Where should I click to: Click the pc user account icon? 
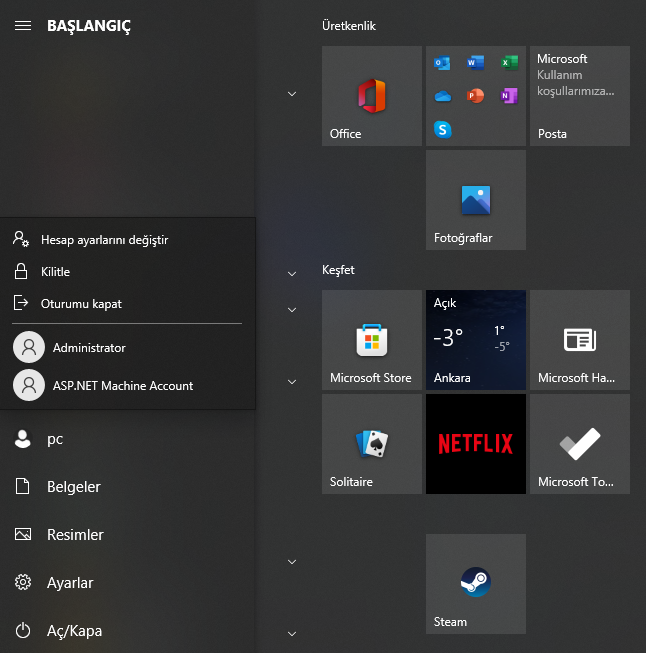point(22,439)
